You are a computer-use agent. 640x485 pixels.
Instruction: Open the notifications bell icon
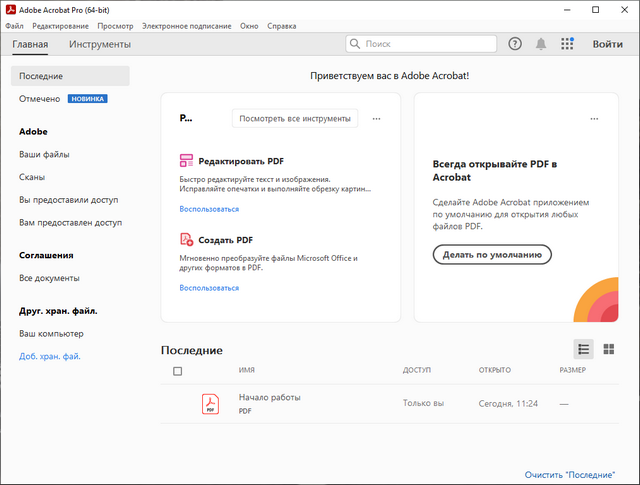pyautogui.click(x=541, y=44)
